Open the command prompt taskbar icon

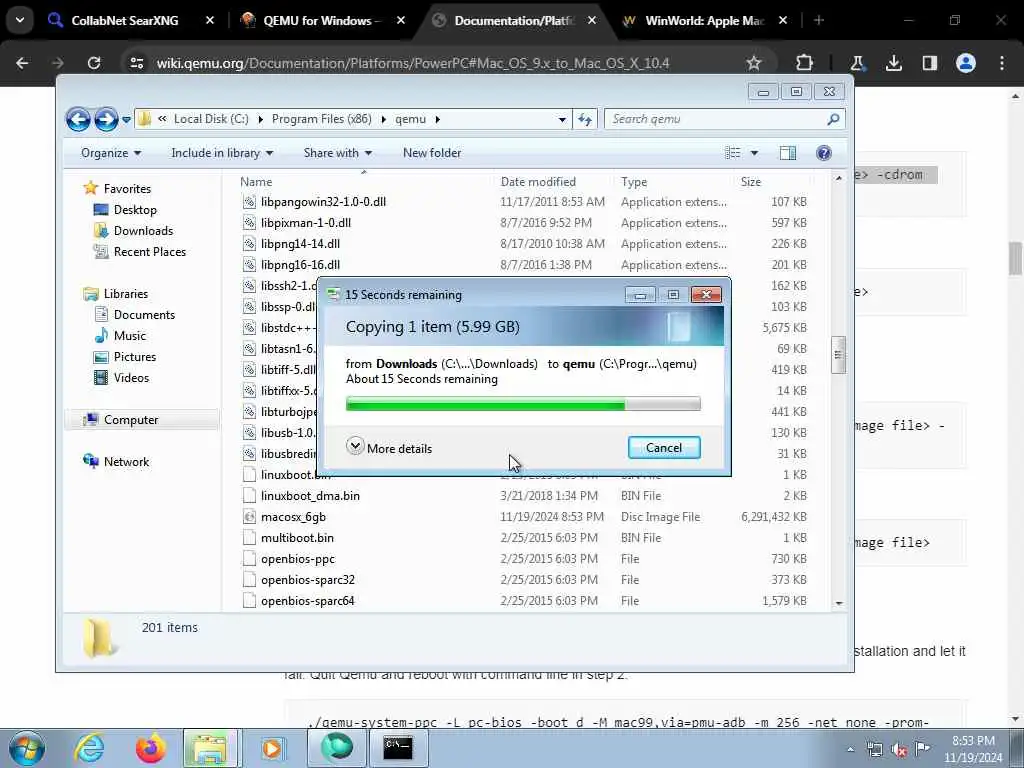[398, 748]
